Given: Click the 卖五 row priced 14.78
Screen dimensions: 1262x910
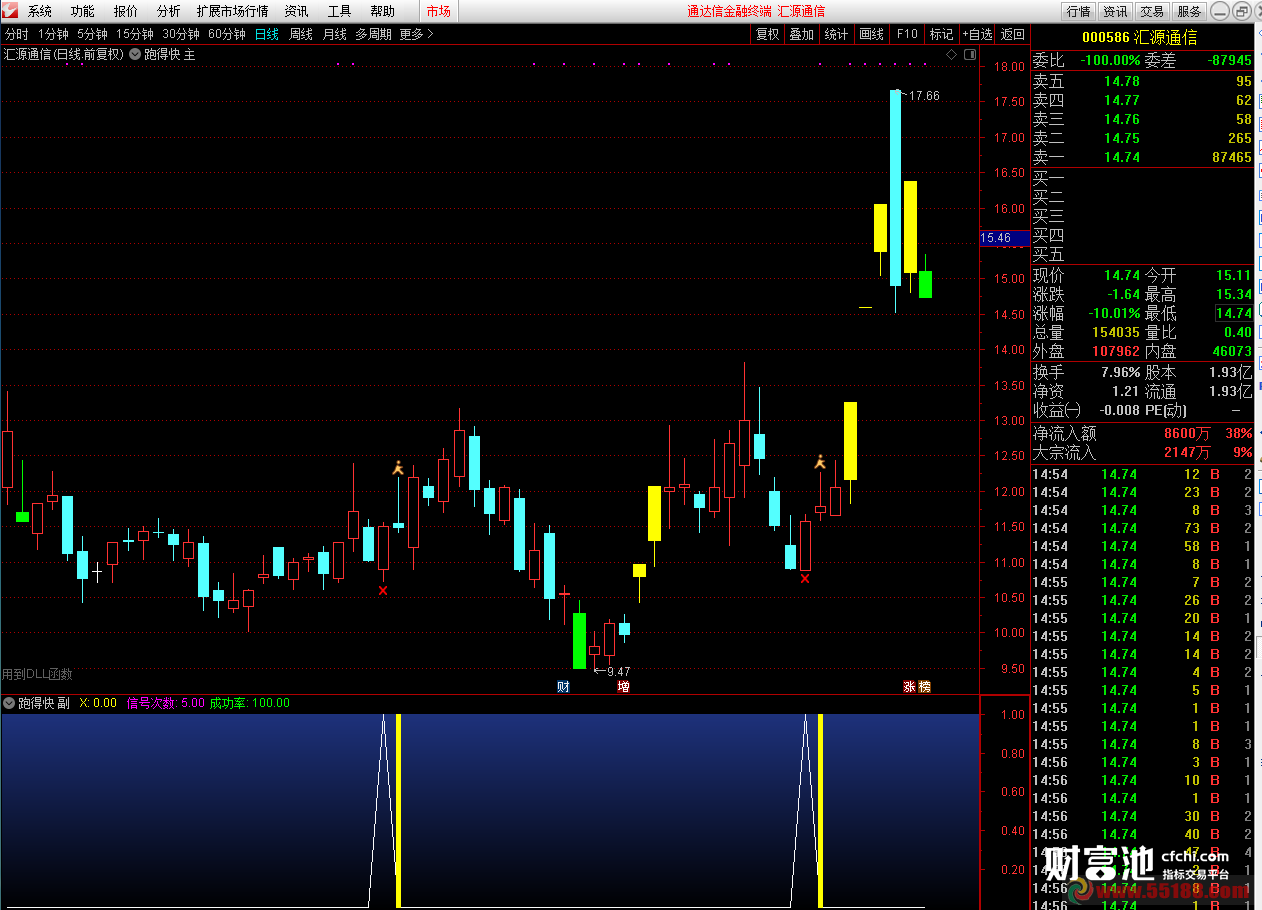Looking at the screenshot, I should 1142,81.
